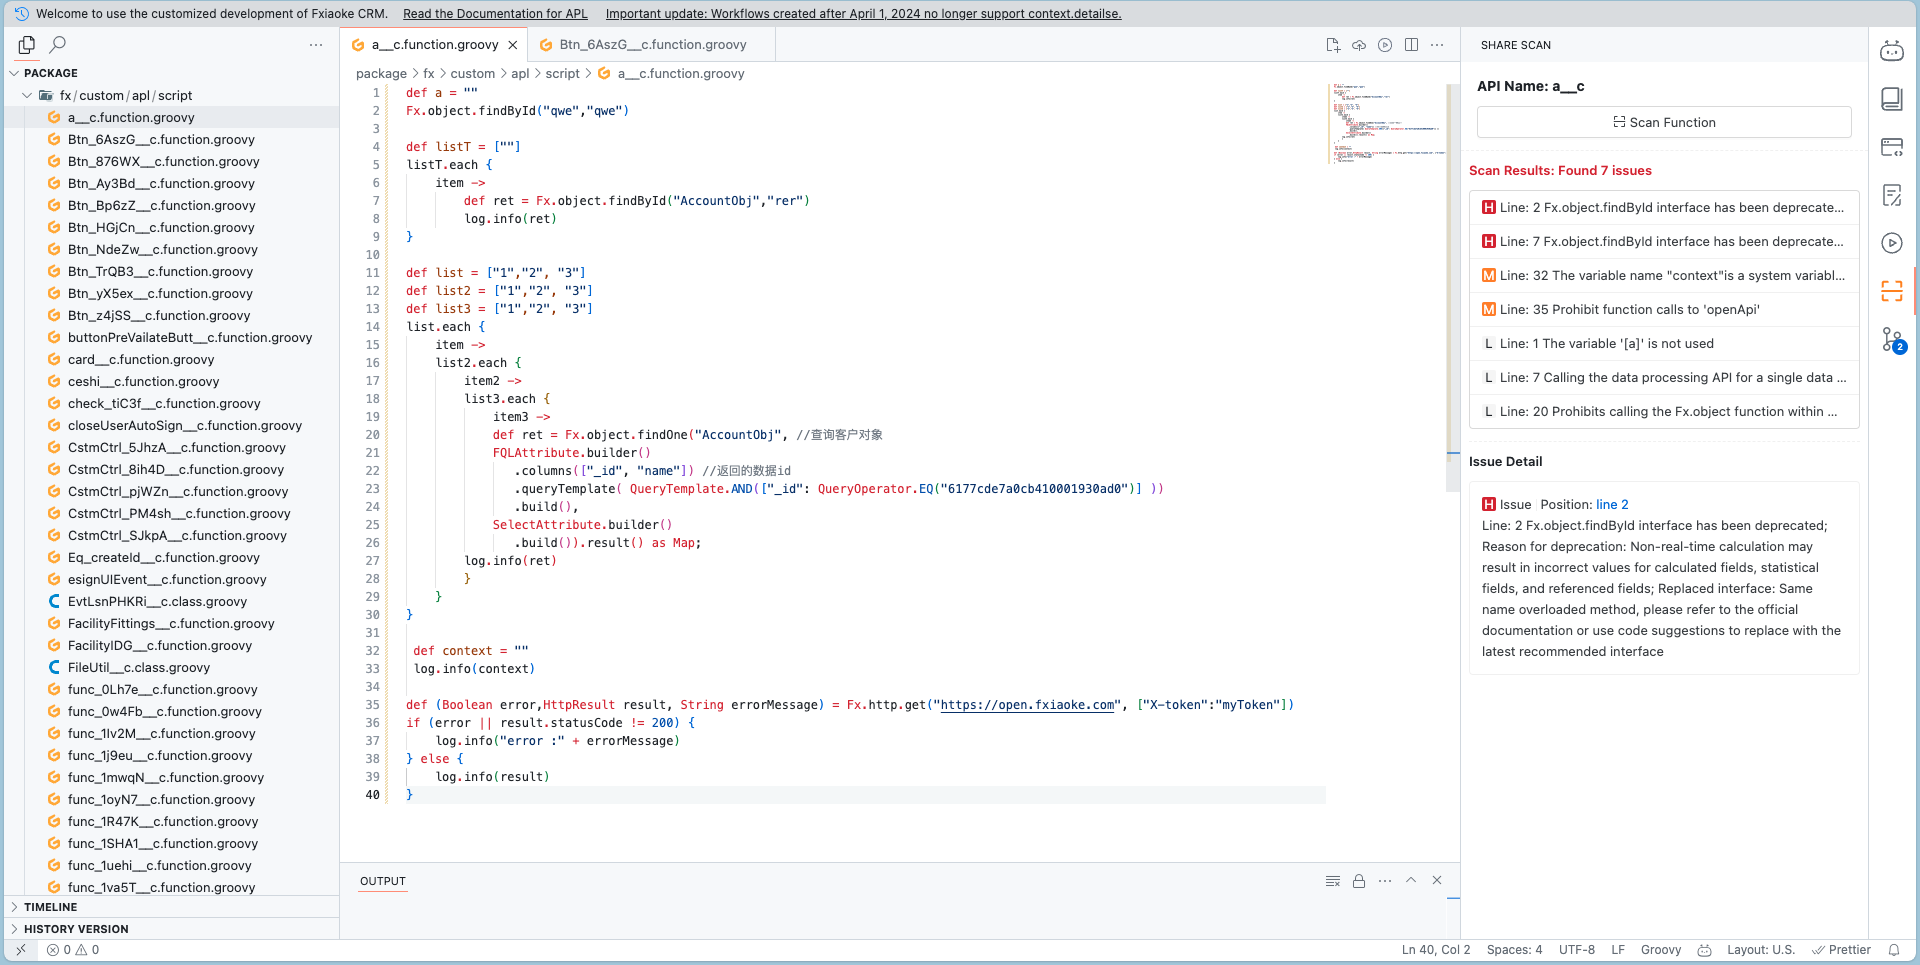Viewport: 1920px width, 965px height.
Task: Open the book documentation icon in right bar
Action: click(x=1891, y=98)
